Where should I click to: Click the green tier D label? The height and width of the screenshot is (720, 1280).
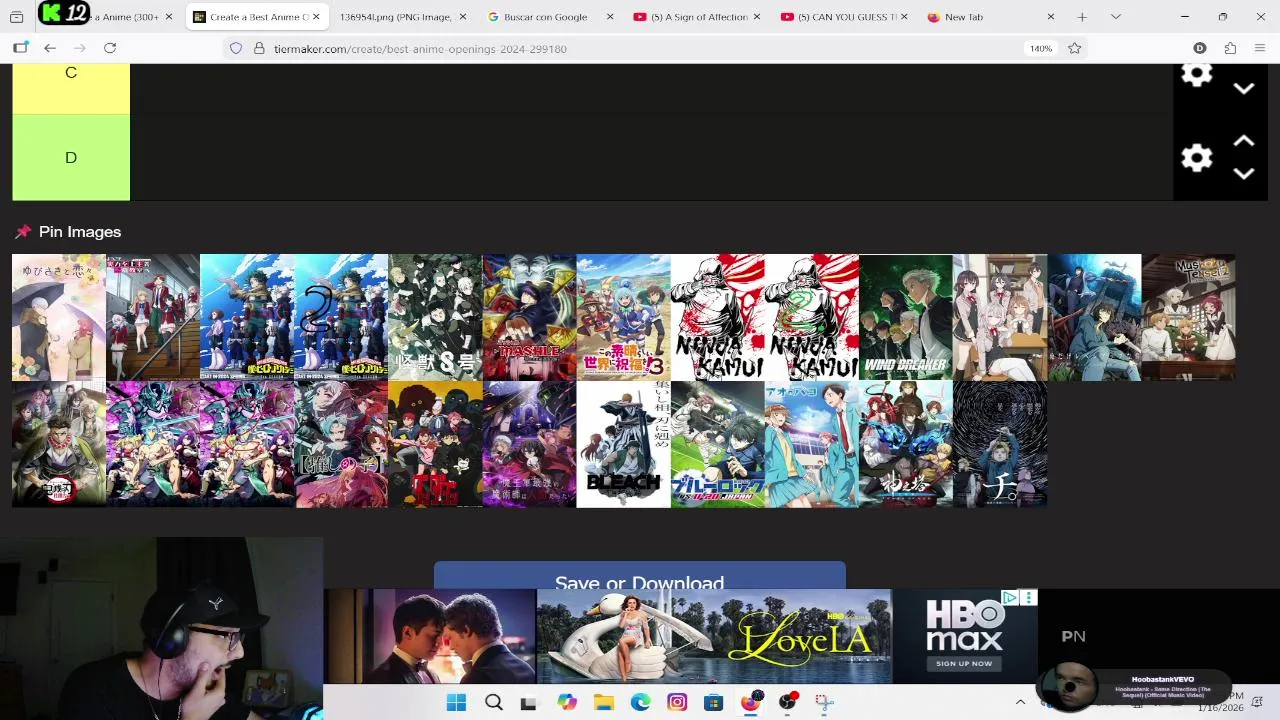[x=71, y=158]
